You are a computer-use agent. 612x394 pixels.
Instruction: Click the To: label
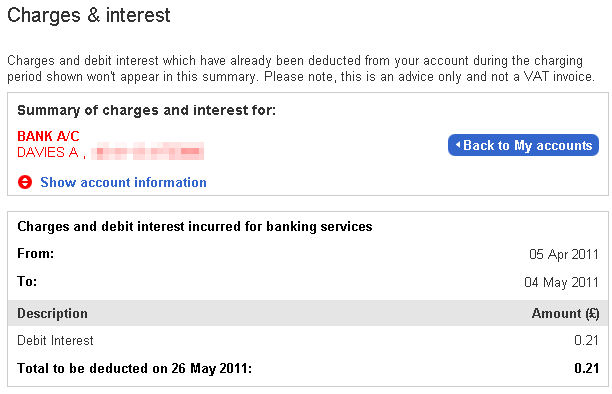[27, 281]
